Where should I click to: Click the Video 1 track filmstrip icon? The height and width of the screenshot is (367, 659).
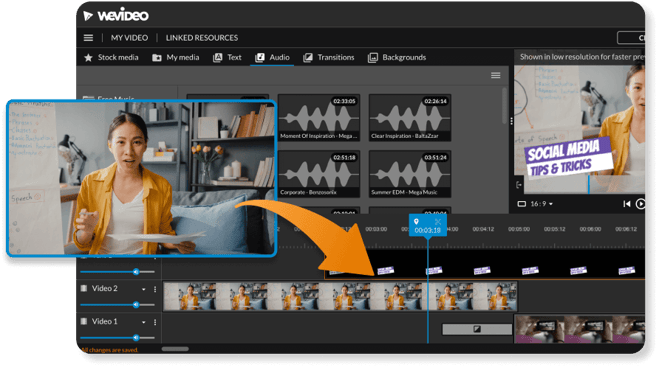[84, 322]
